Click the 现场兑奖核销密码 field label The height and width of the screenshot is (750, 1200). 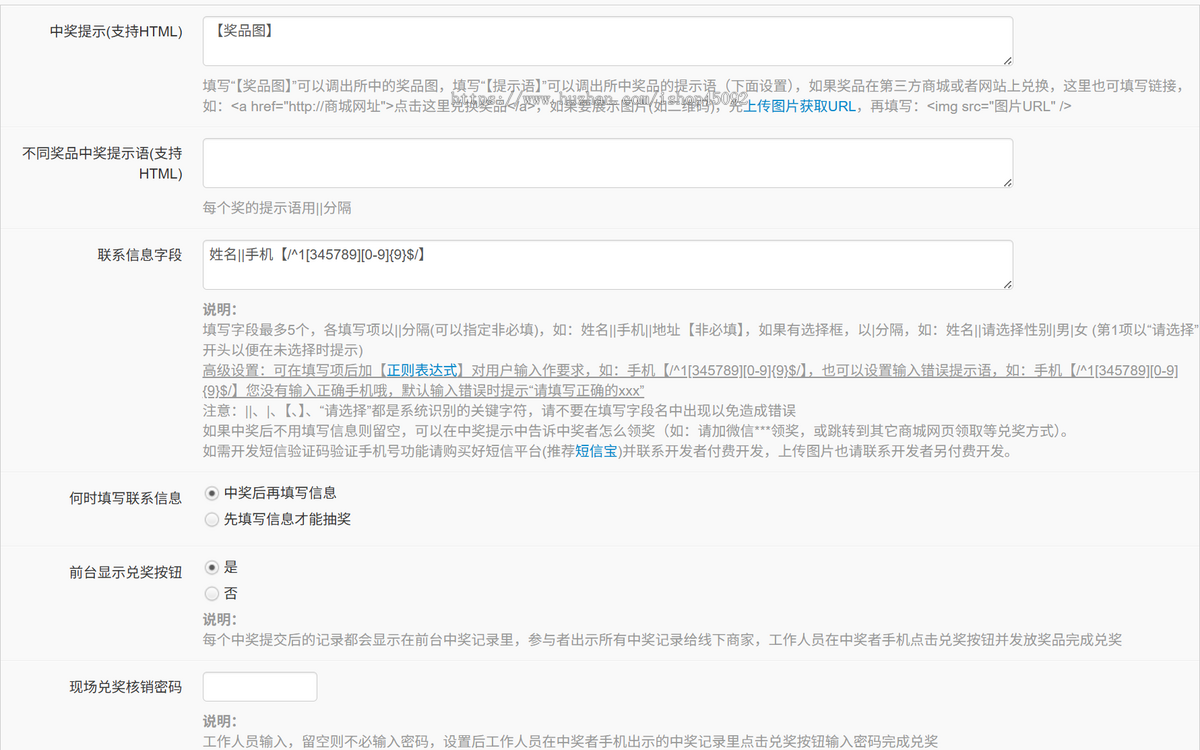(x=126, y=687)
